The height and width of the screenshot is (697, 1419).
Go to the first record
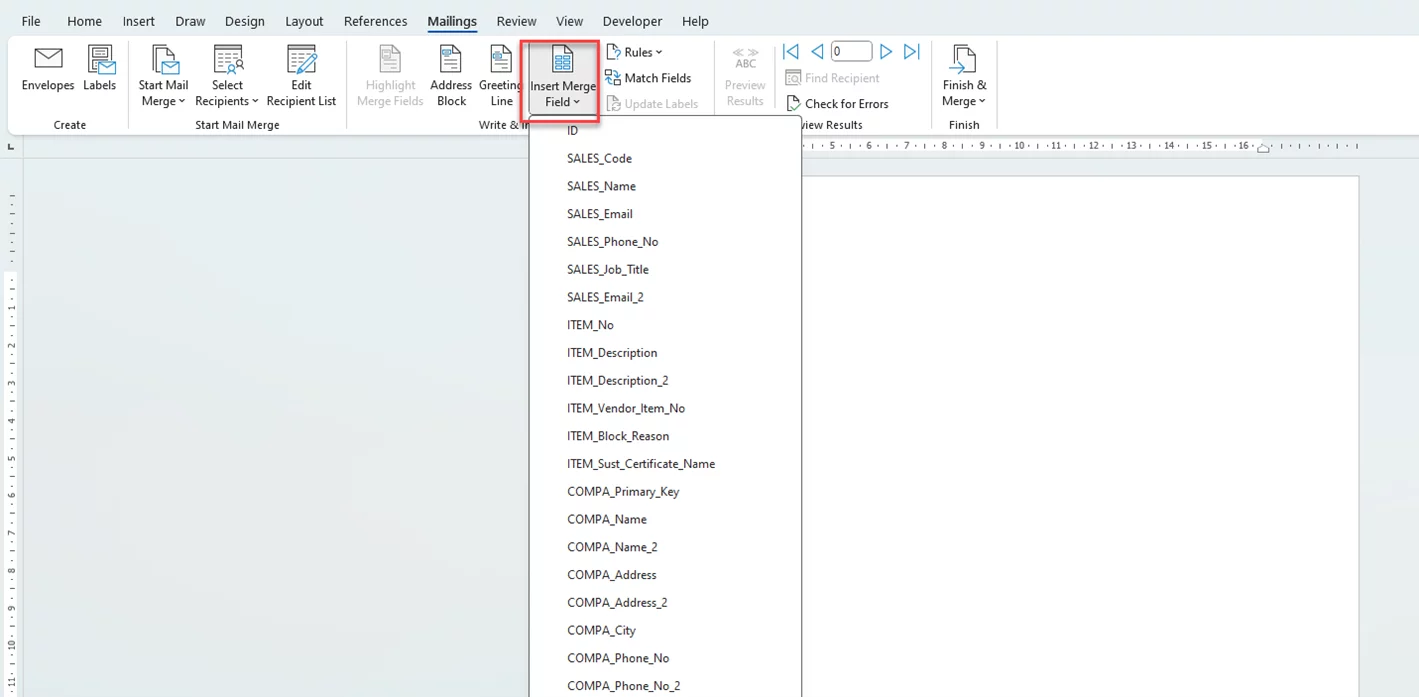tap(791, 52)
